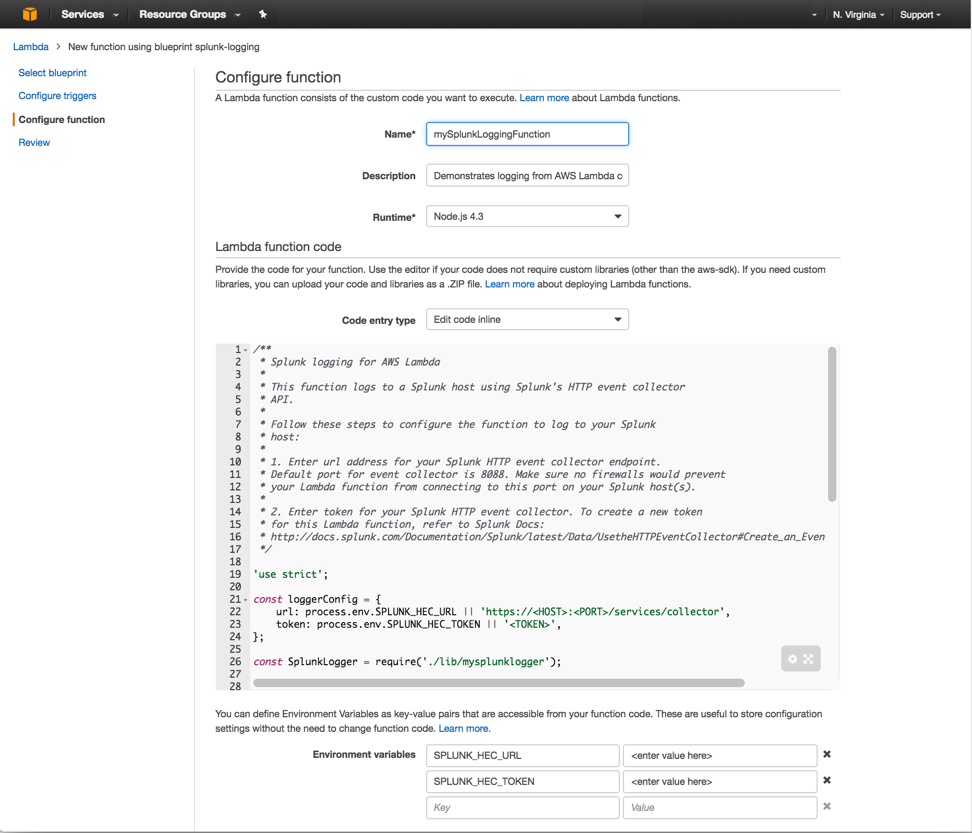Select the Configure function step
972x833 pixels.
62,119
